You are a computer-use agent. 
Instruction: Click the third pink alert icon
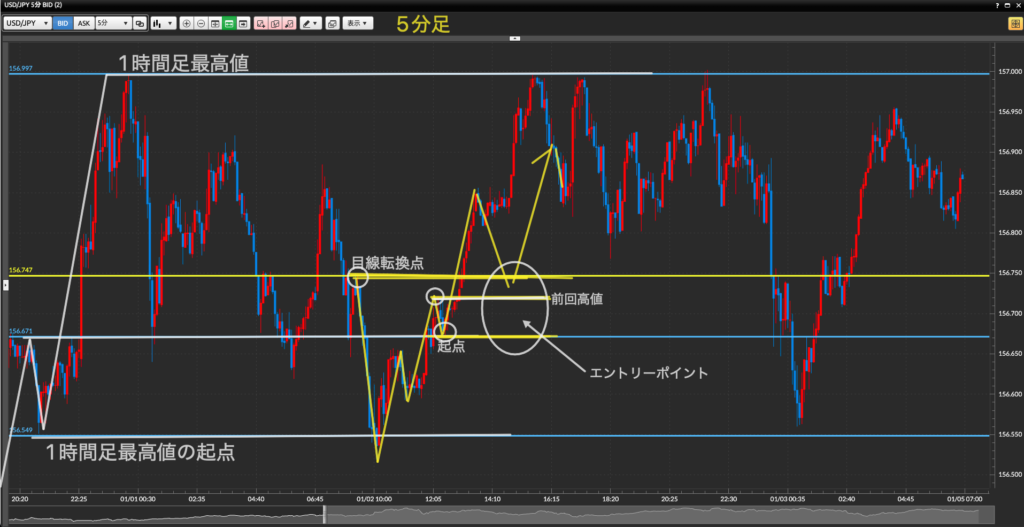pyautogui.click(x=289, y=22)
